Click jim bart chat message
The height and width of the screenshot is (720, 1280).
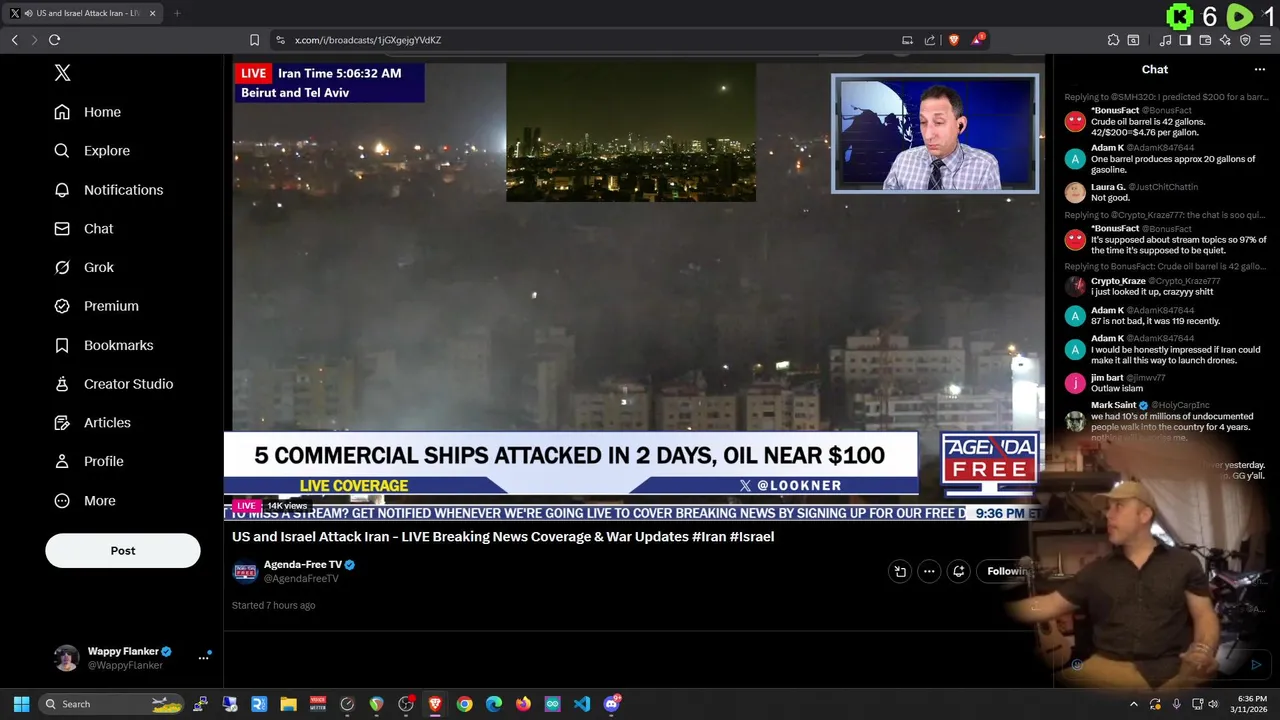(1116, 389)
